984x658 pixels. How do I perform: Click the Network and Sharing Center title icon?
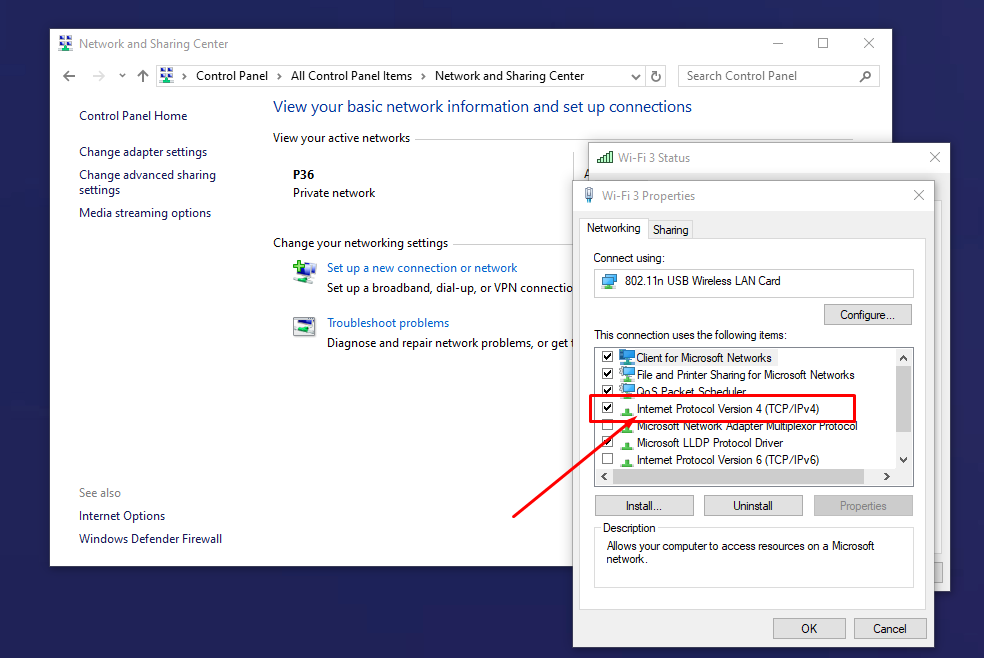tap(65, 43)
